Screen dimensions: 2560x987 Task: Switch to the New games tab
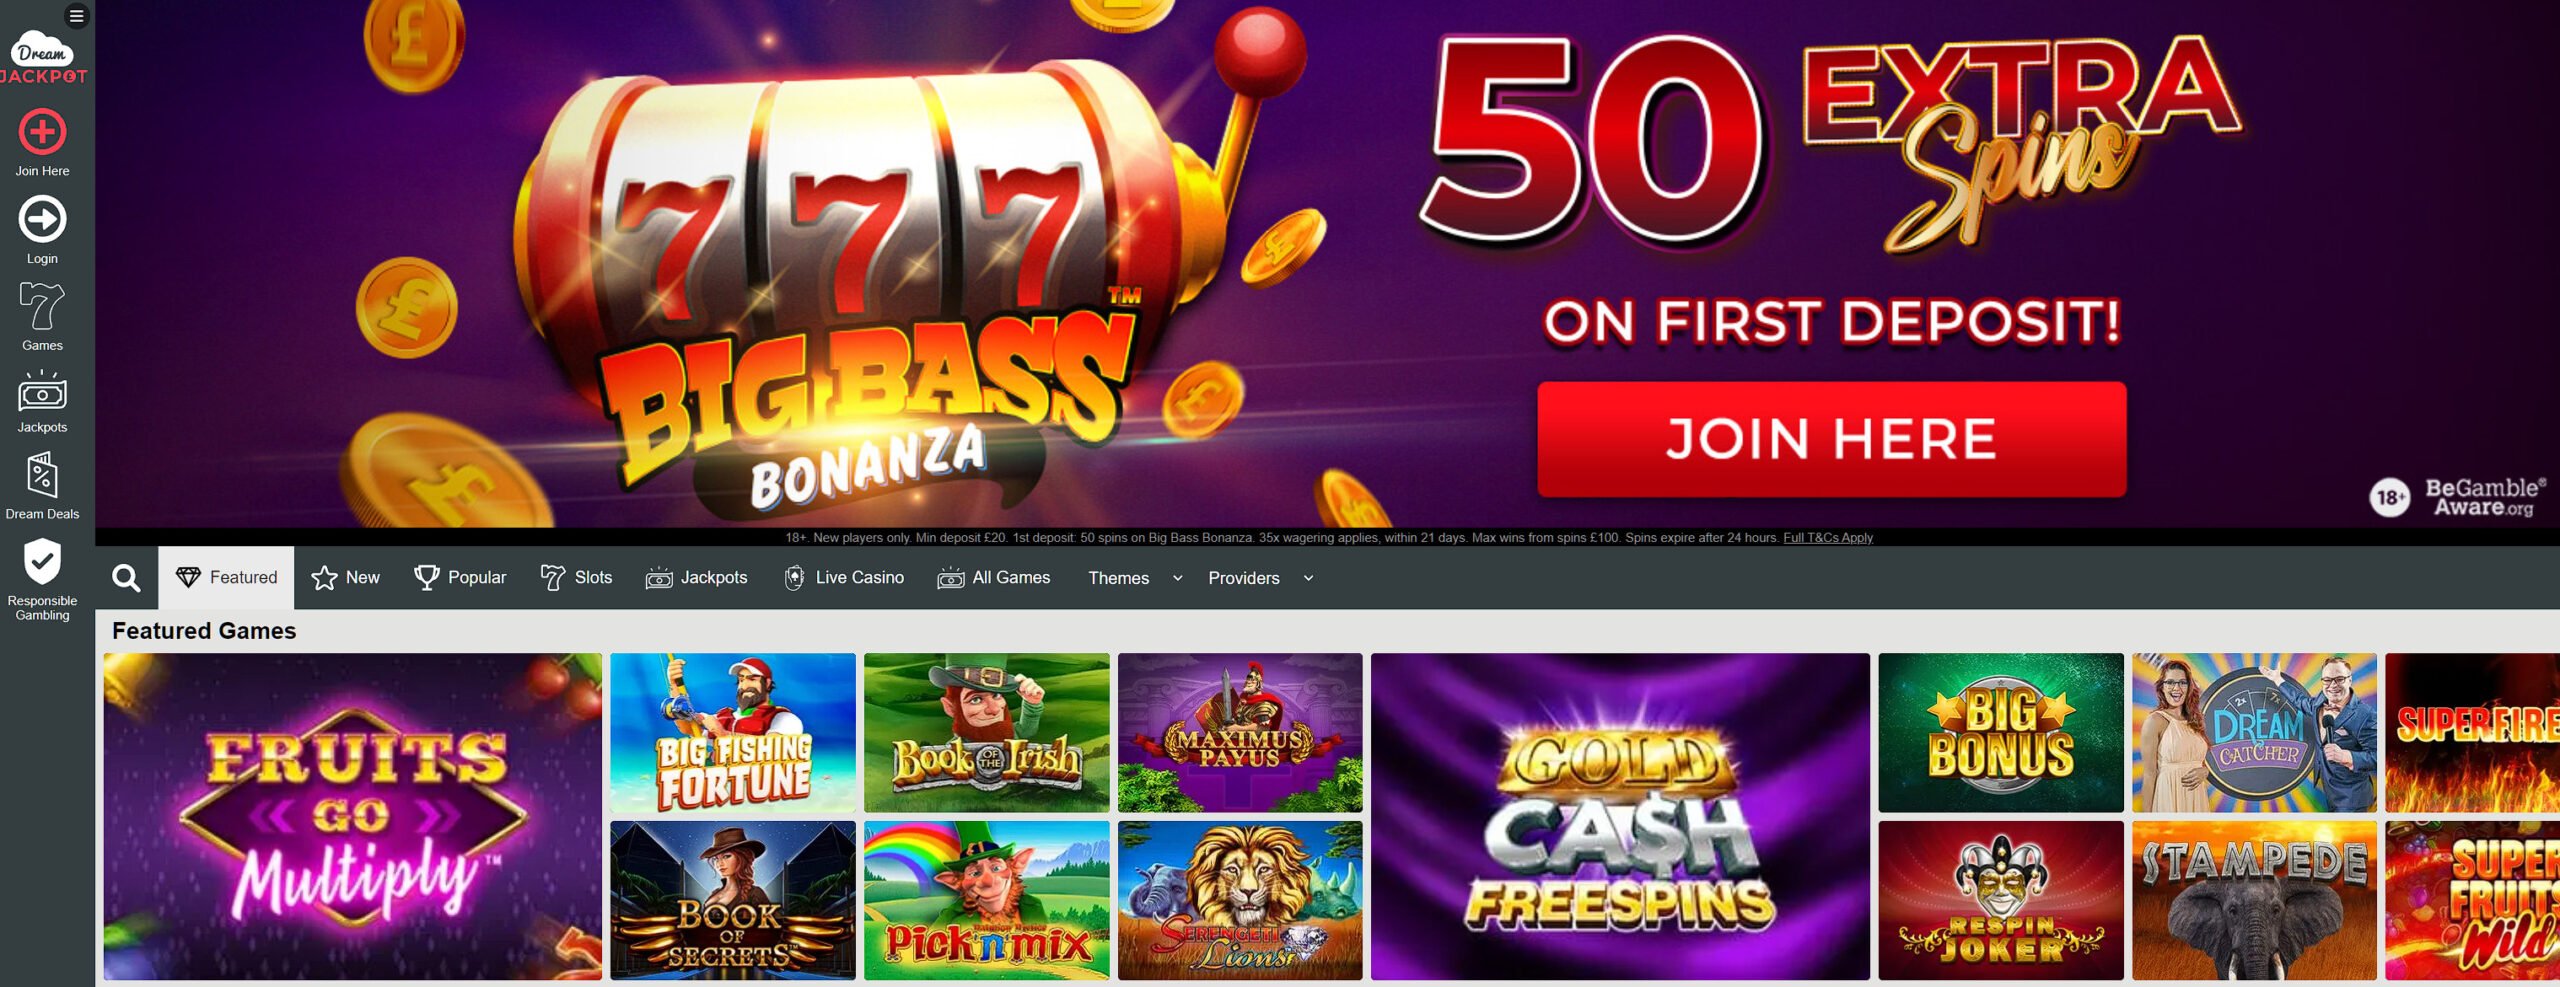pos(345,578)
